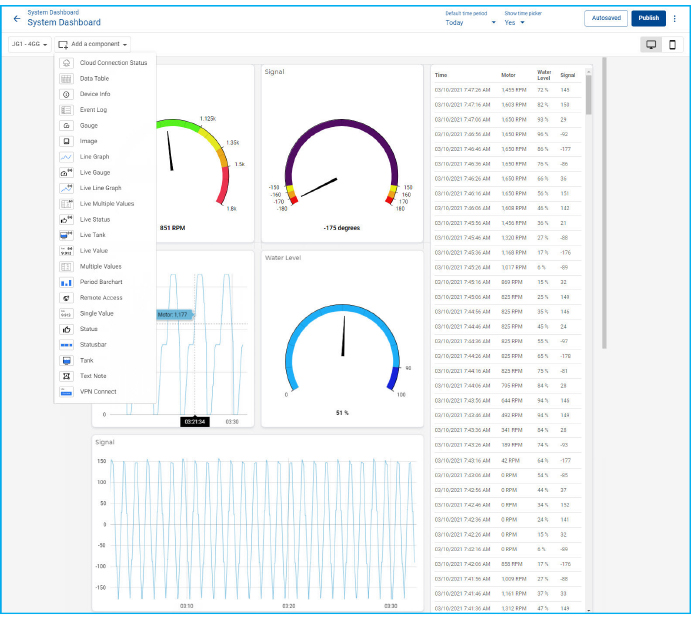Screen dimensions: 691x620
Task: Click the Signal column header
Action: pos(568,75)
